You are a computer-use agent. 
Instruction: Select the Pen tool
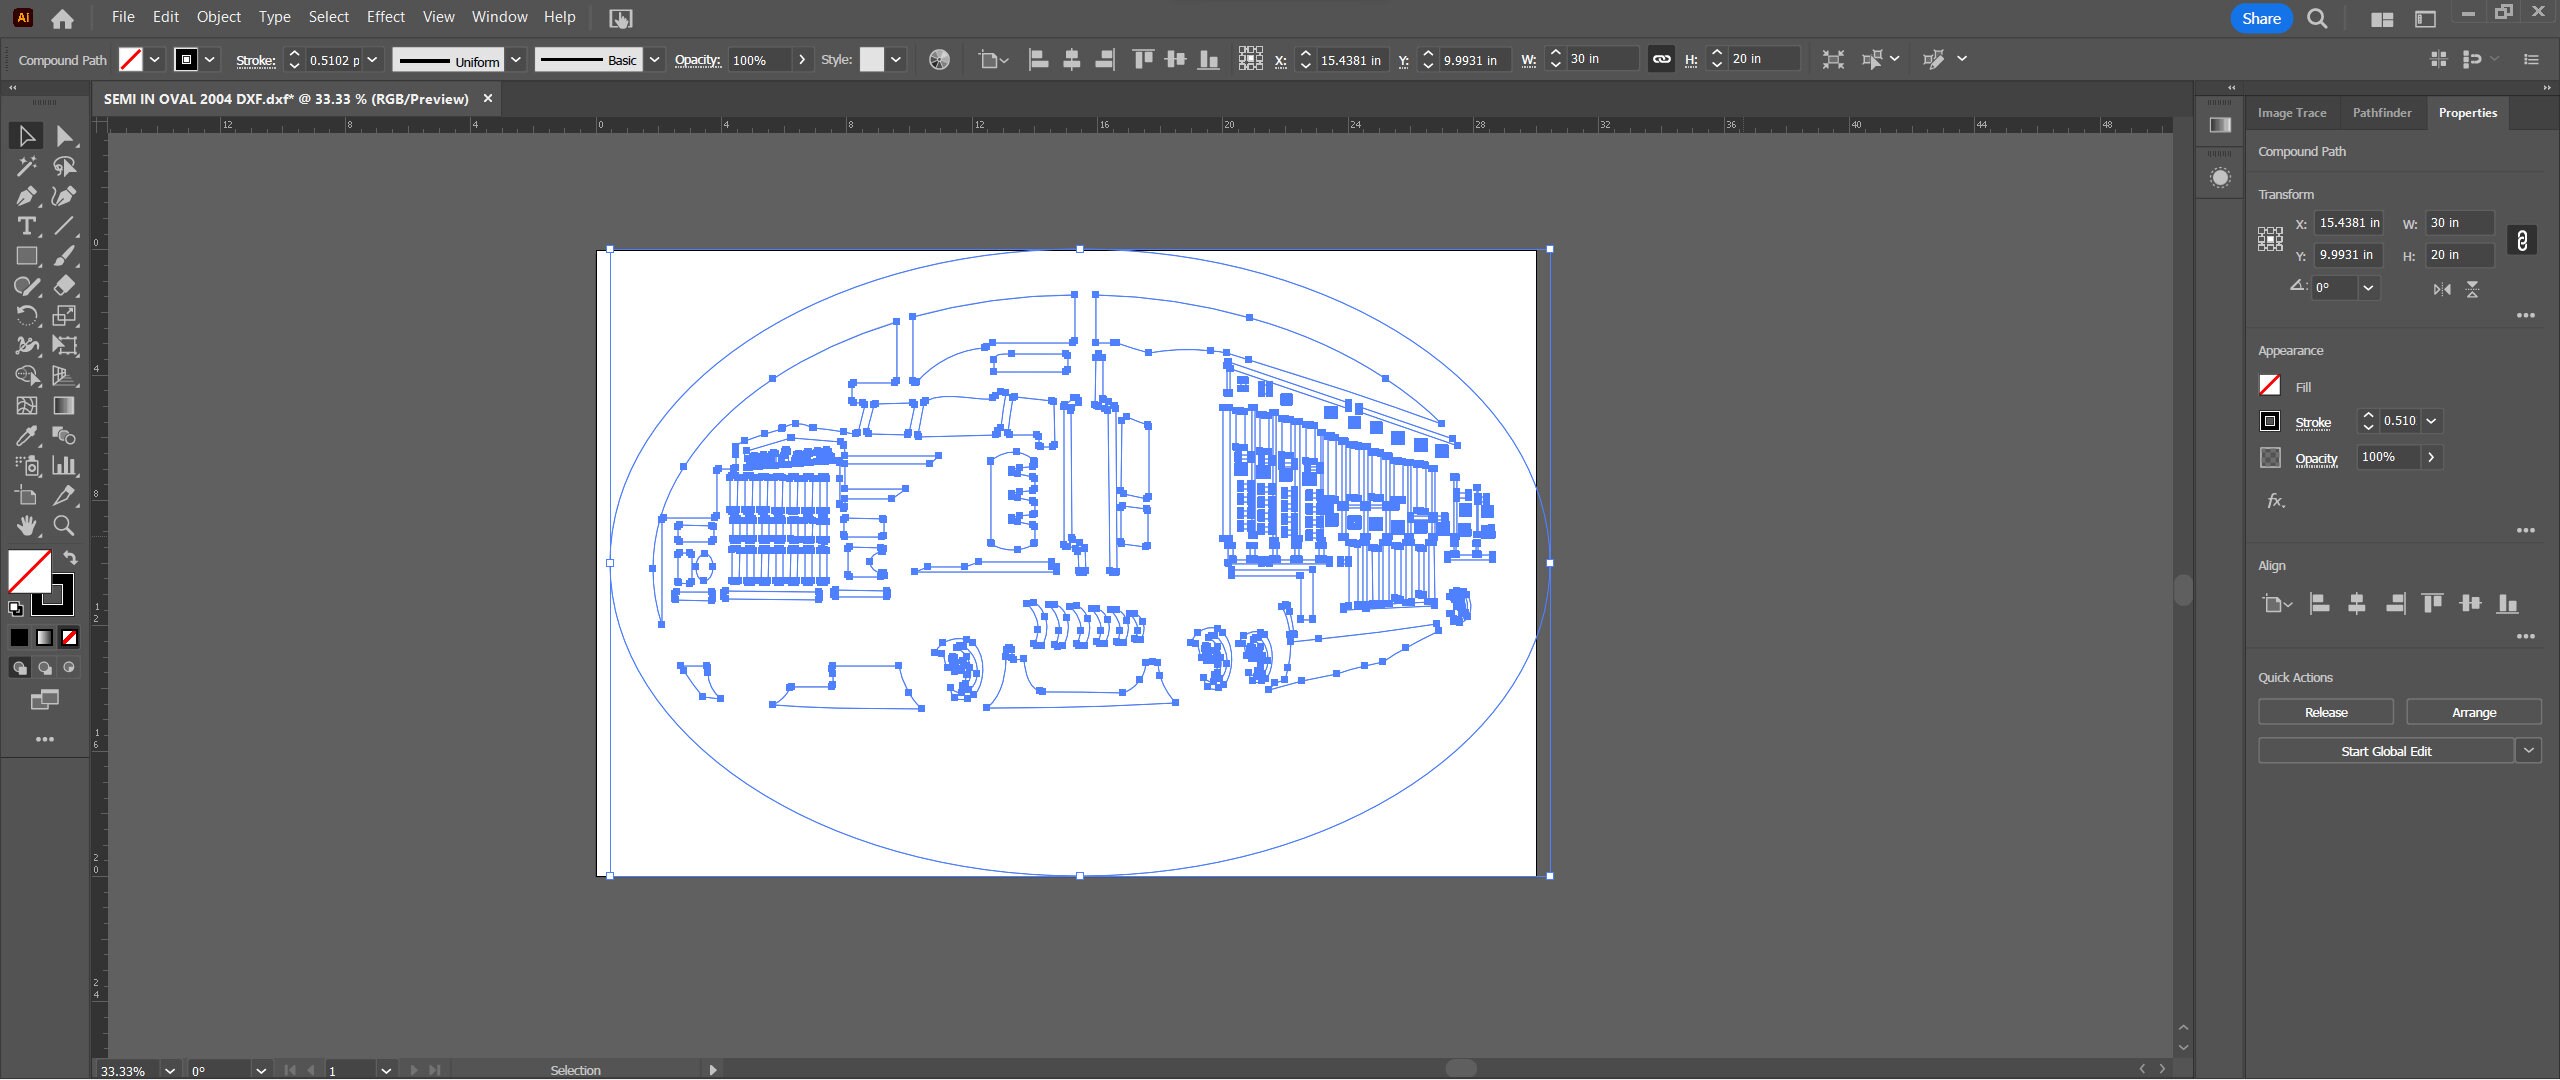25,196
